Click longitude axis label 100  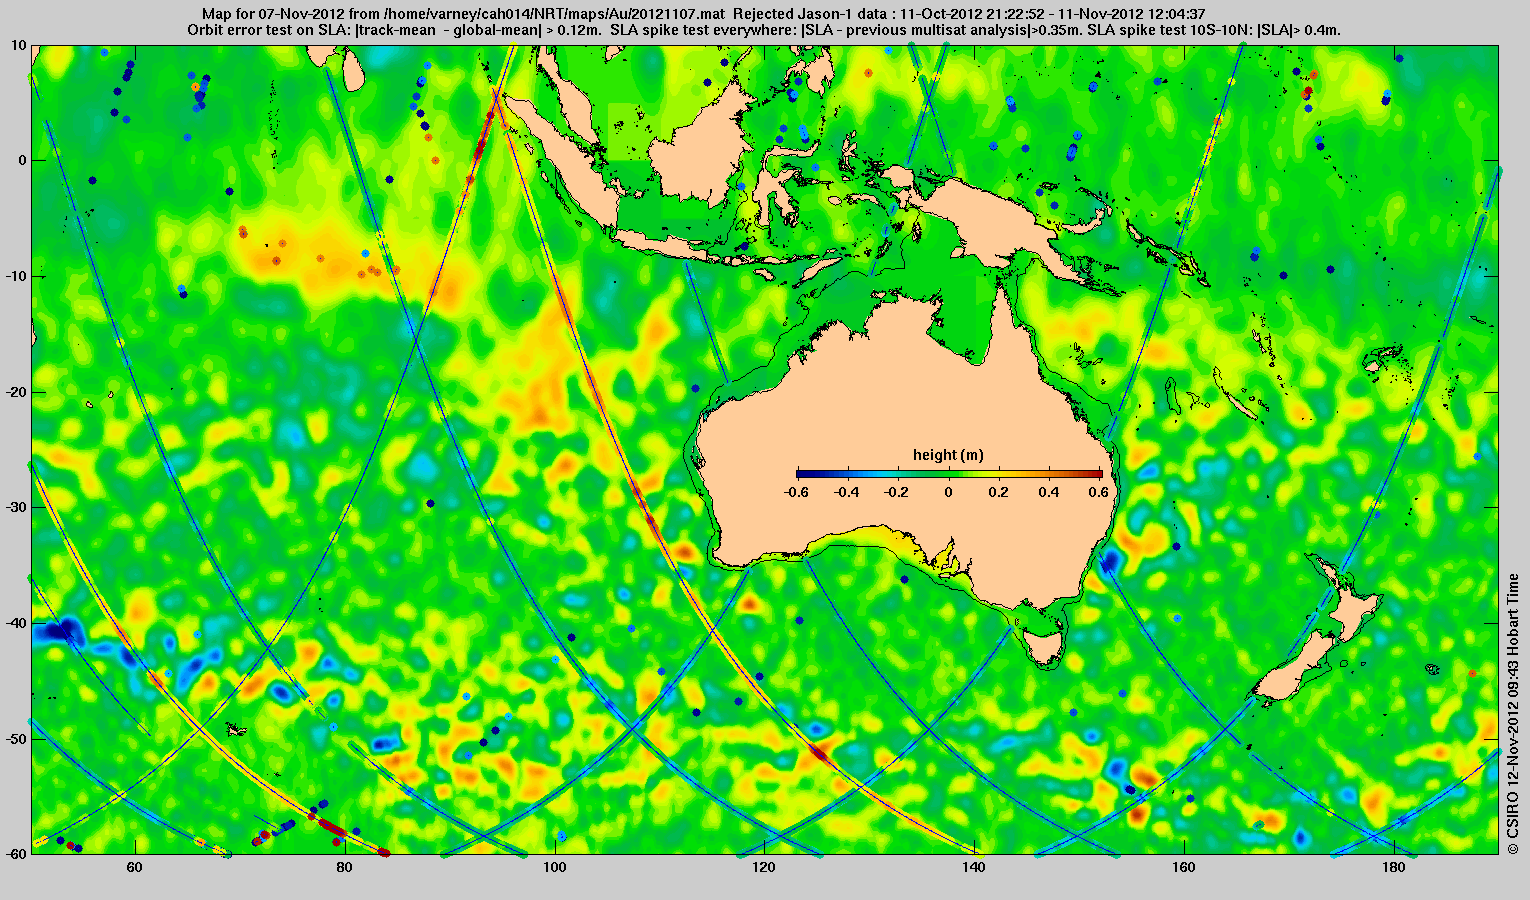pos(554,867)
